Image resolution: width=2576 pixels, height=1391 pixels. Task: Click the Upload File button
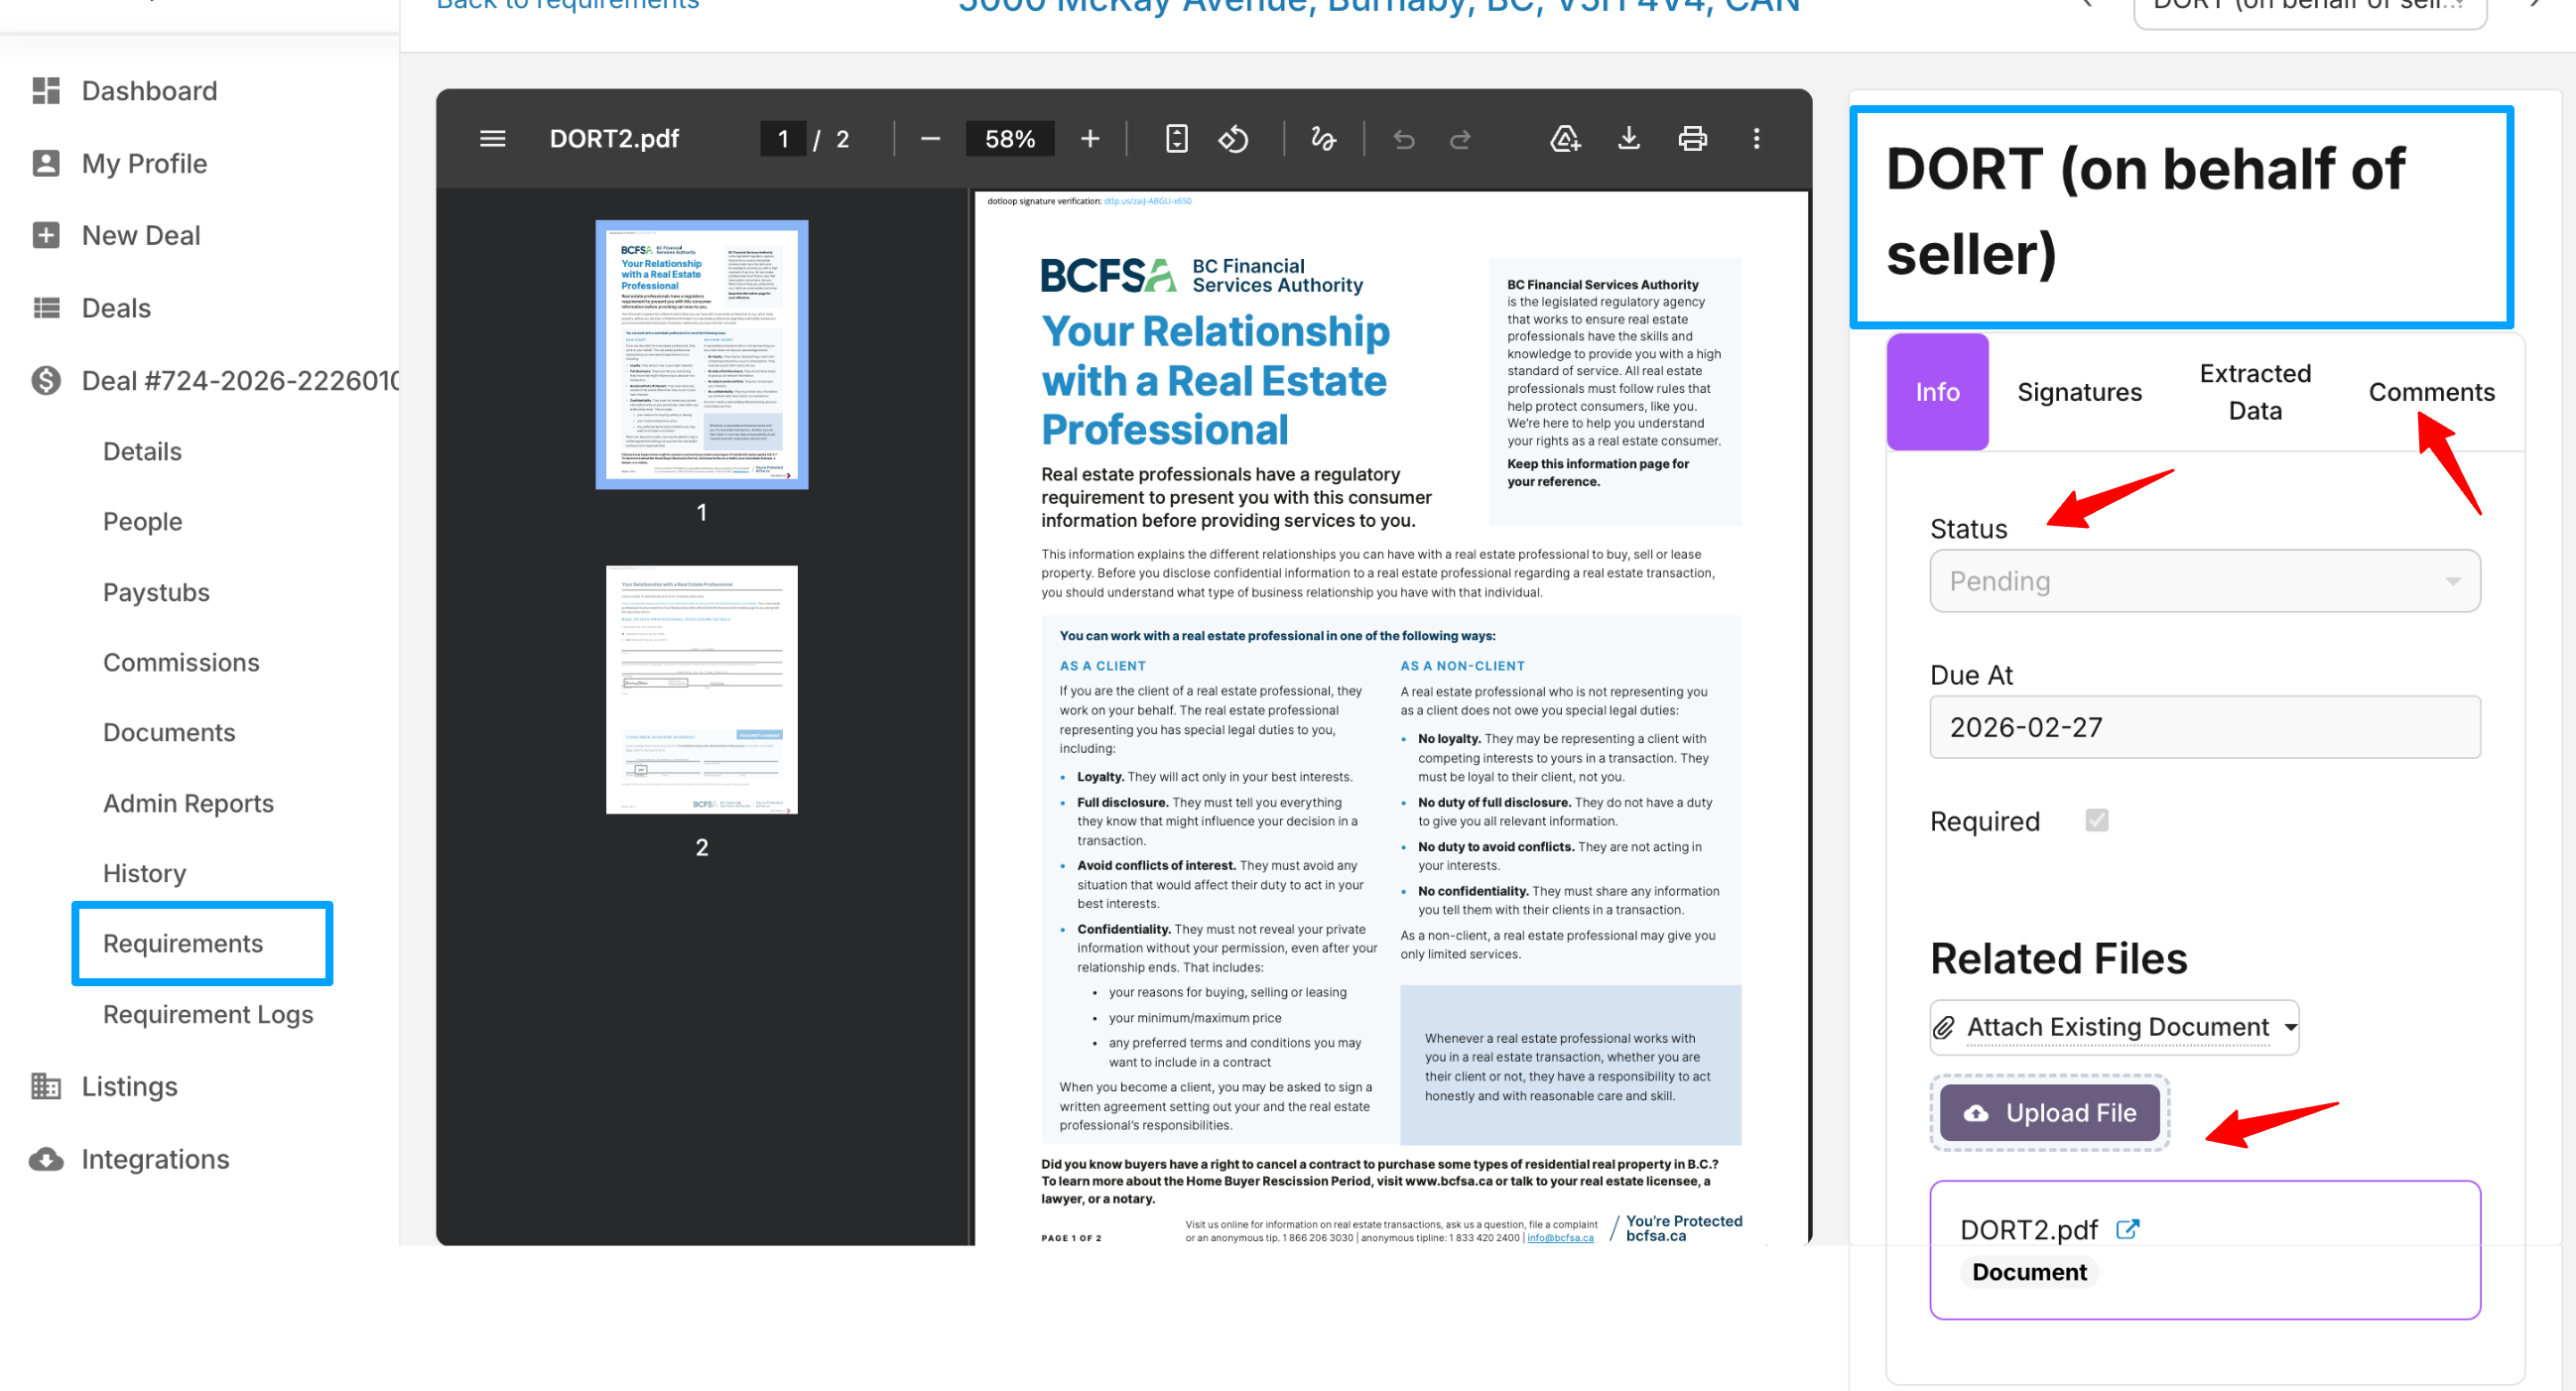[2049, 1113]
